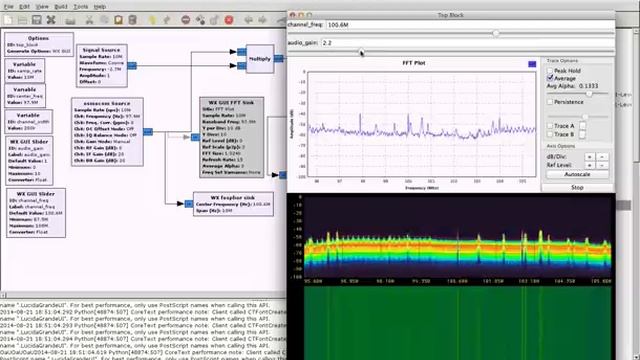This screenshot has width=640, height=360.
Task: Open the Edit menu
Action: coord(24,7)
